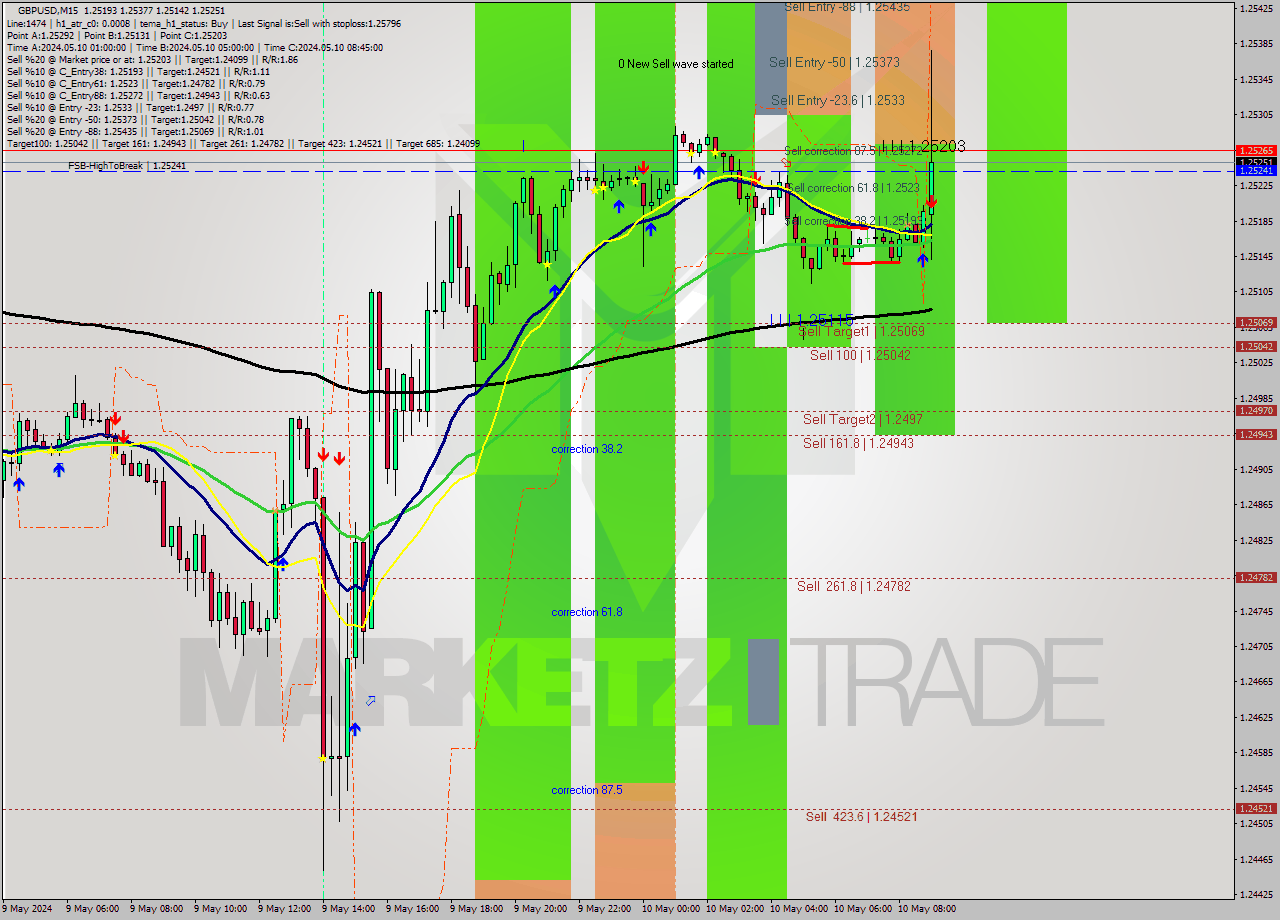Click the 'Sell %10 @ C_Entry38' line
Screen dimensions: 1280x920
tap(139, 72)
